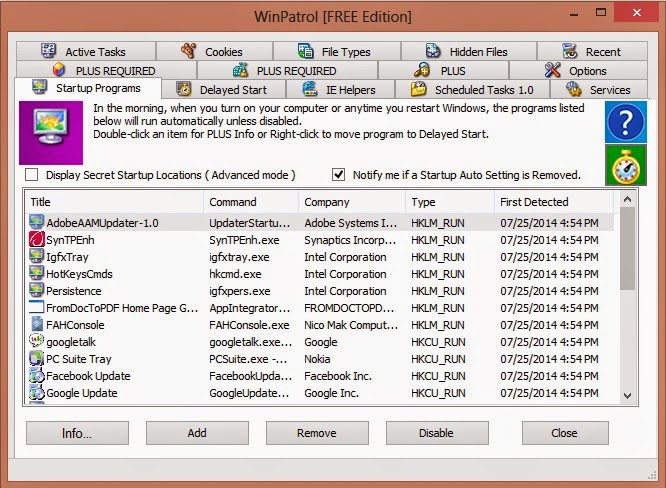Click the list scrollbar down arrow

[627, 396]
